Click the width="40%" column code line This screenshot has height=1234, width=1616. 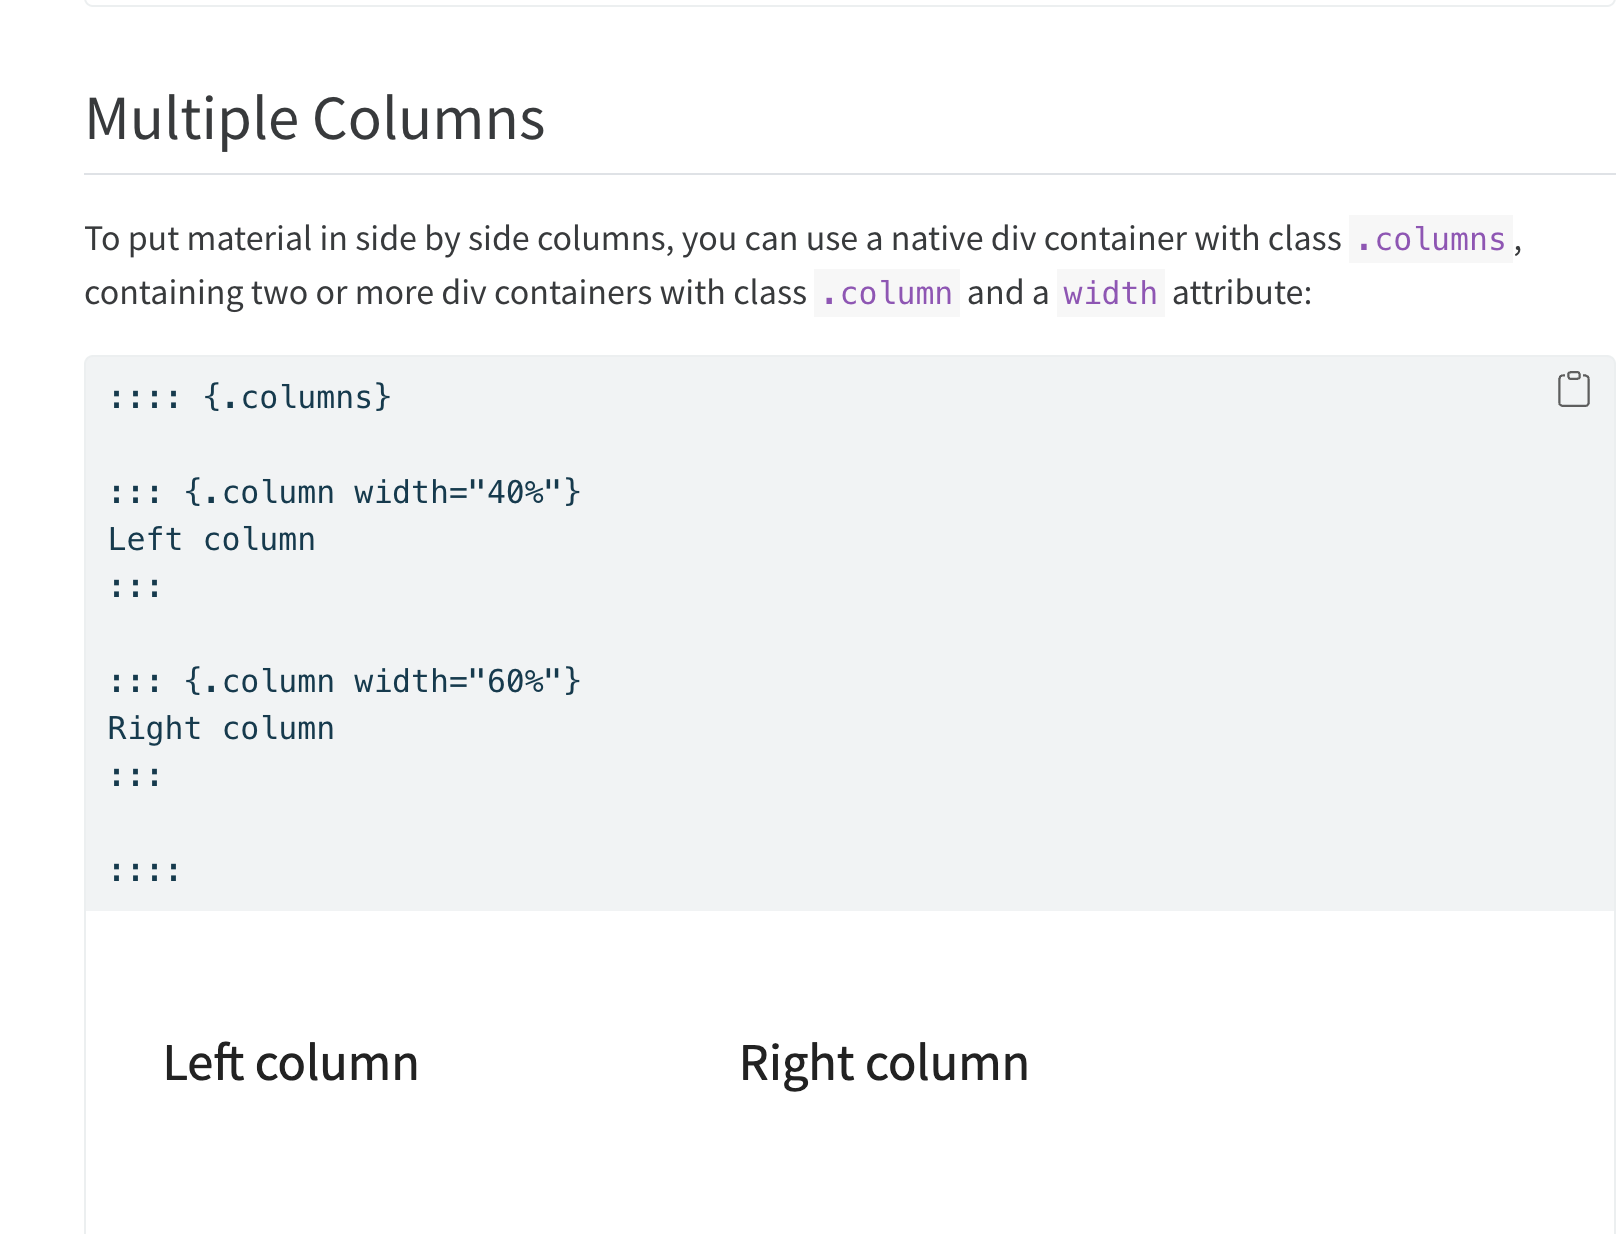[345, 493]
